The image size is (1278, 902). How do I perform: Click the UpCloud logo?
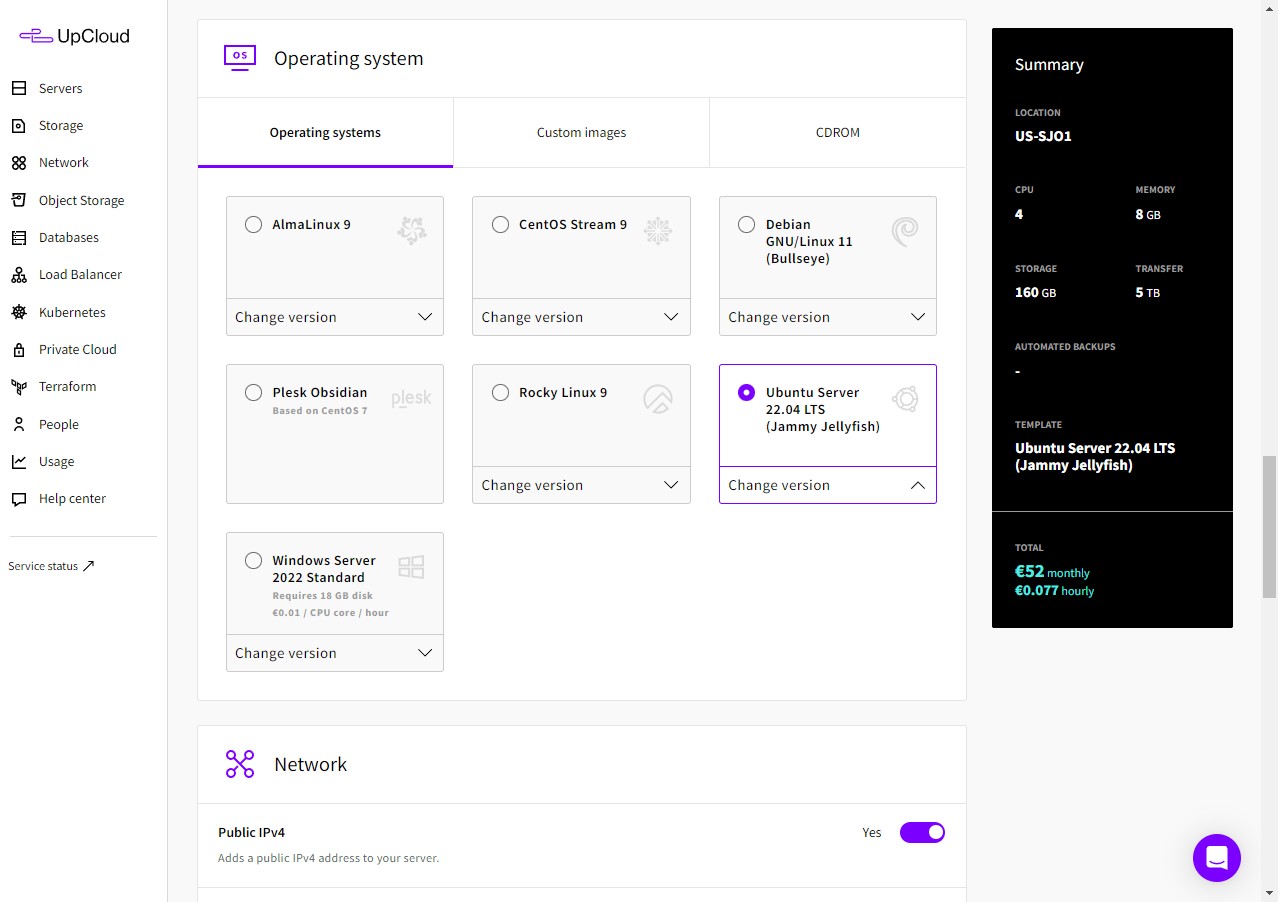pyautogui.click(x=75, y=36)
